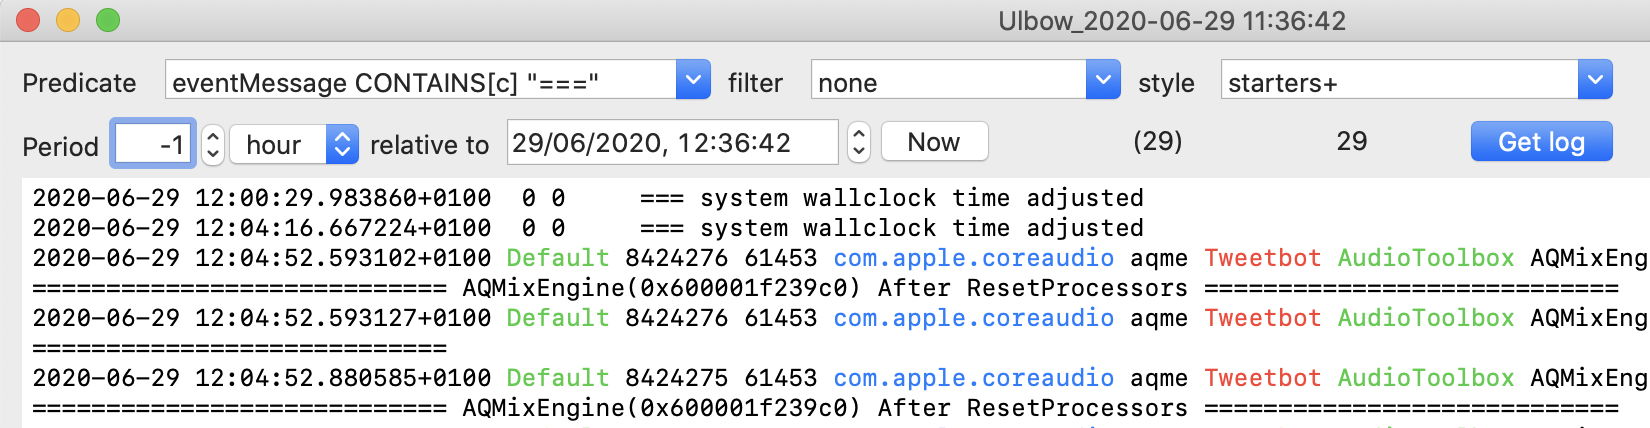1650x428 pixels.
Task: Select the 12:00:29 wallclock adjusted log line
Action: tap(588, 198)
